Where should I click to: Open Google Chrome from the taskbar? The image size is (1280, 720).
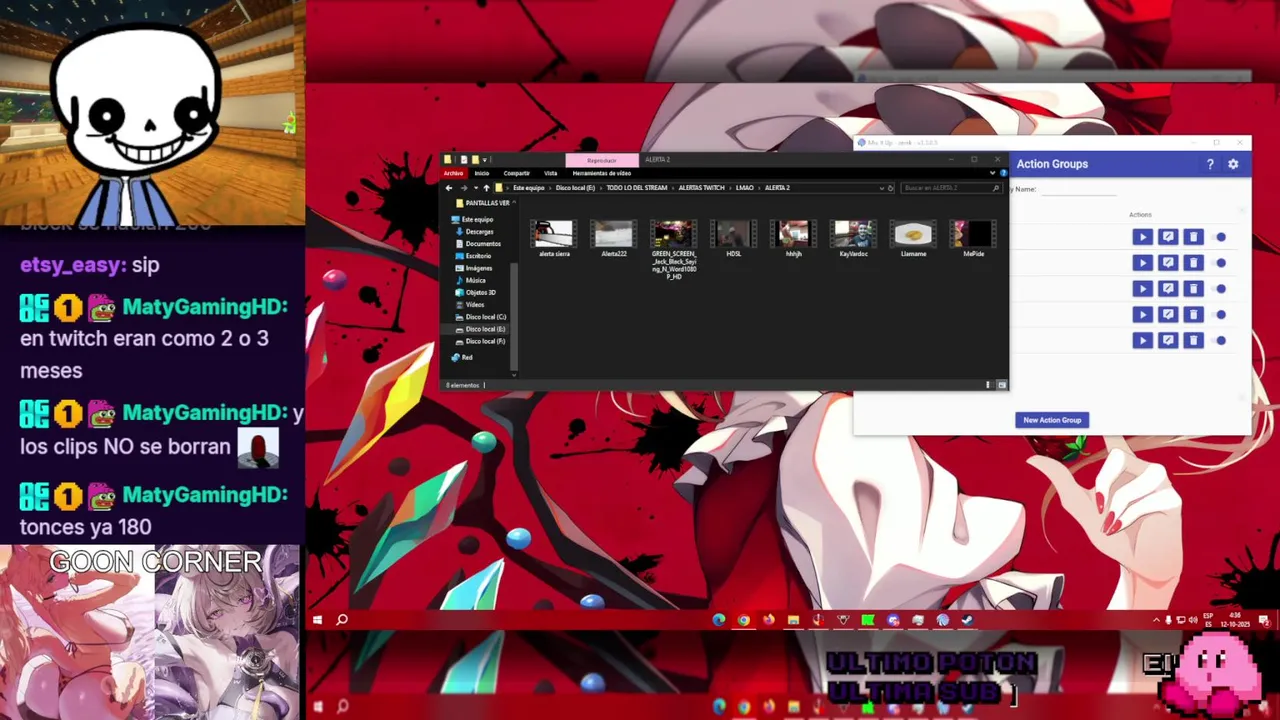[x=743, y=620]
